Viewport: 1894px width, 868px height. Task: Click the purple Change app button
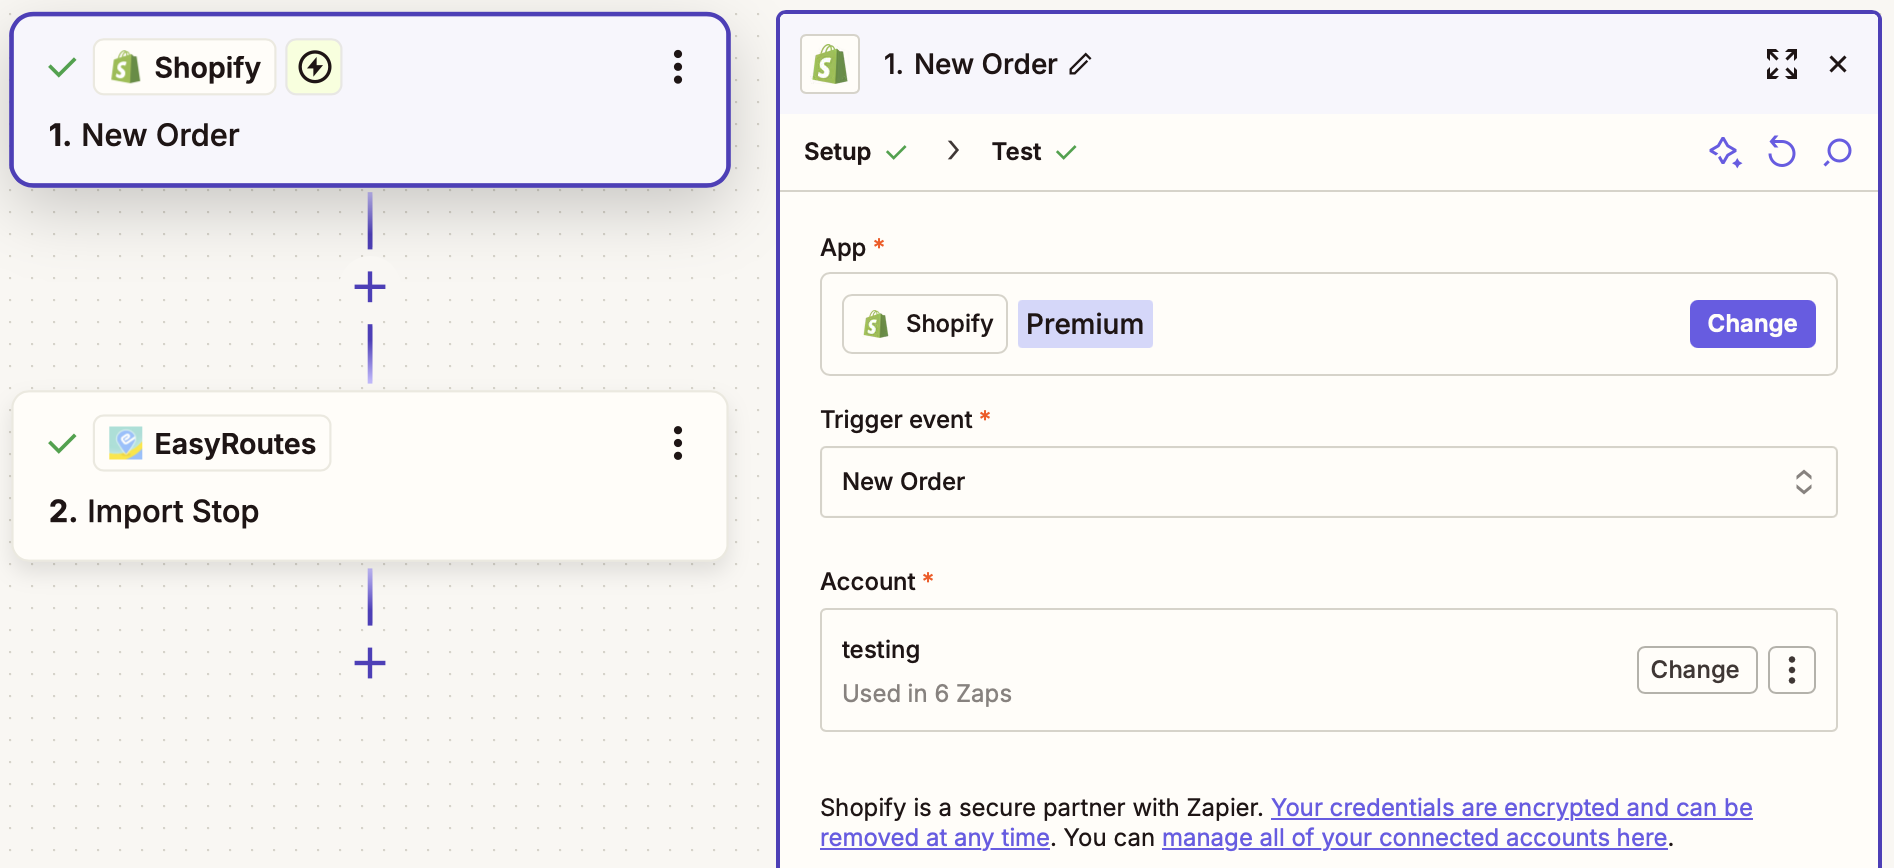pos(1752,324)
